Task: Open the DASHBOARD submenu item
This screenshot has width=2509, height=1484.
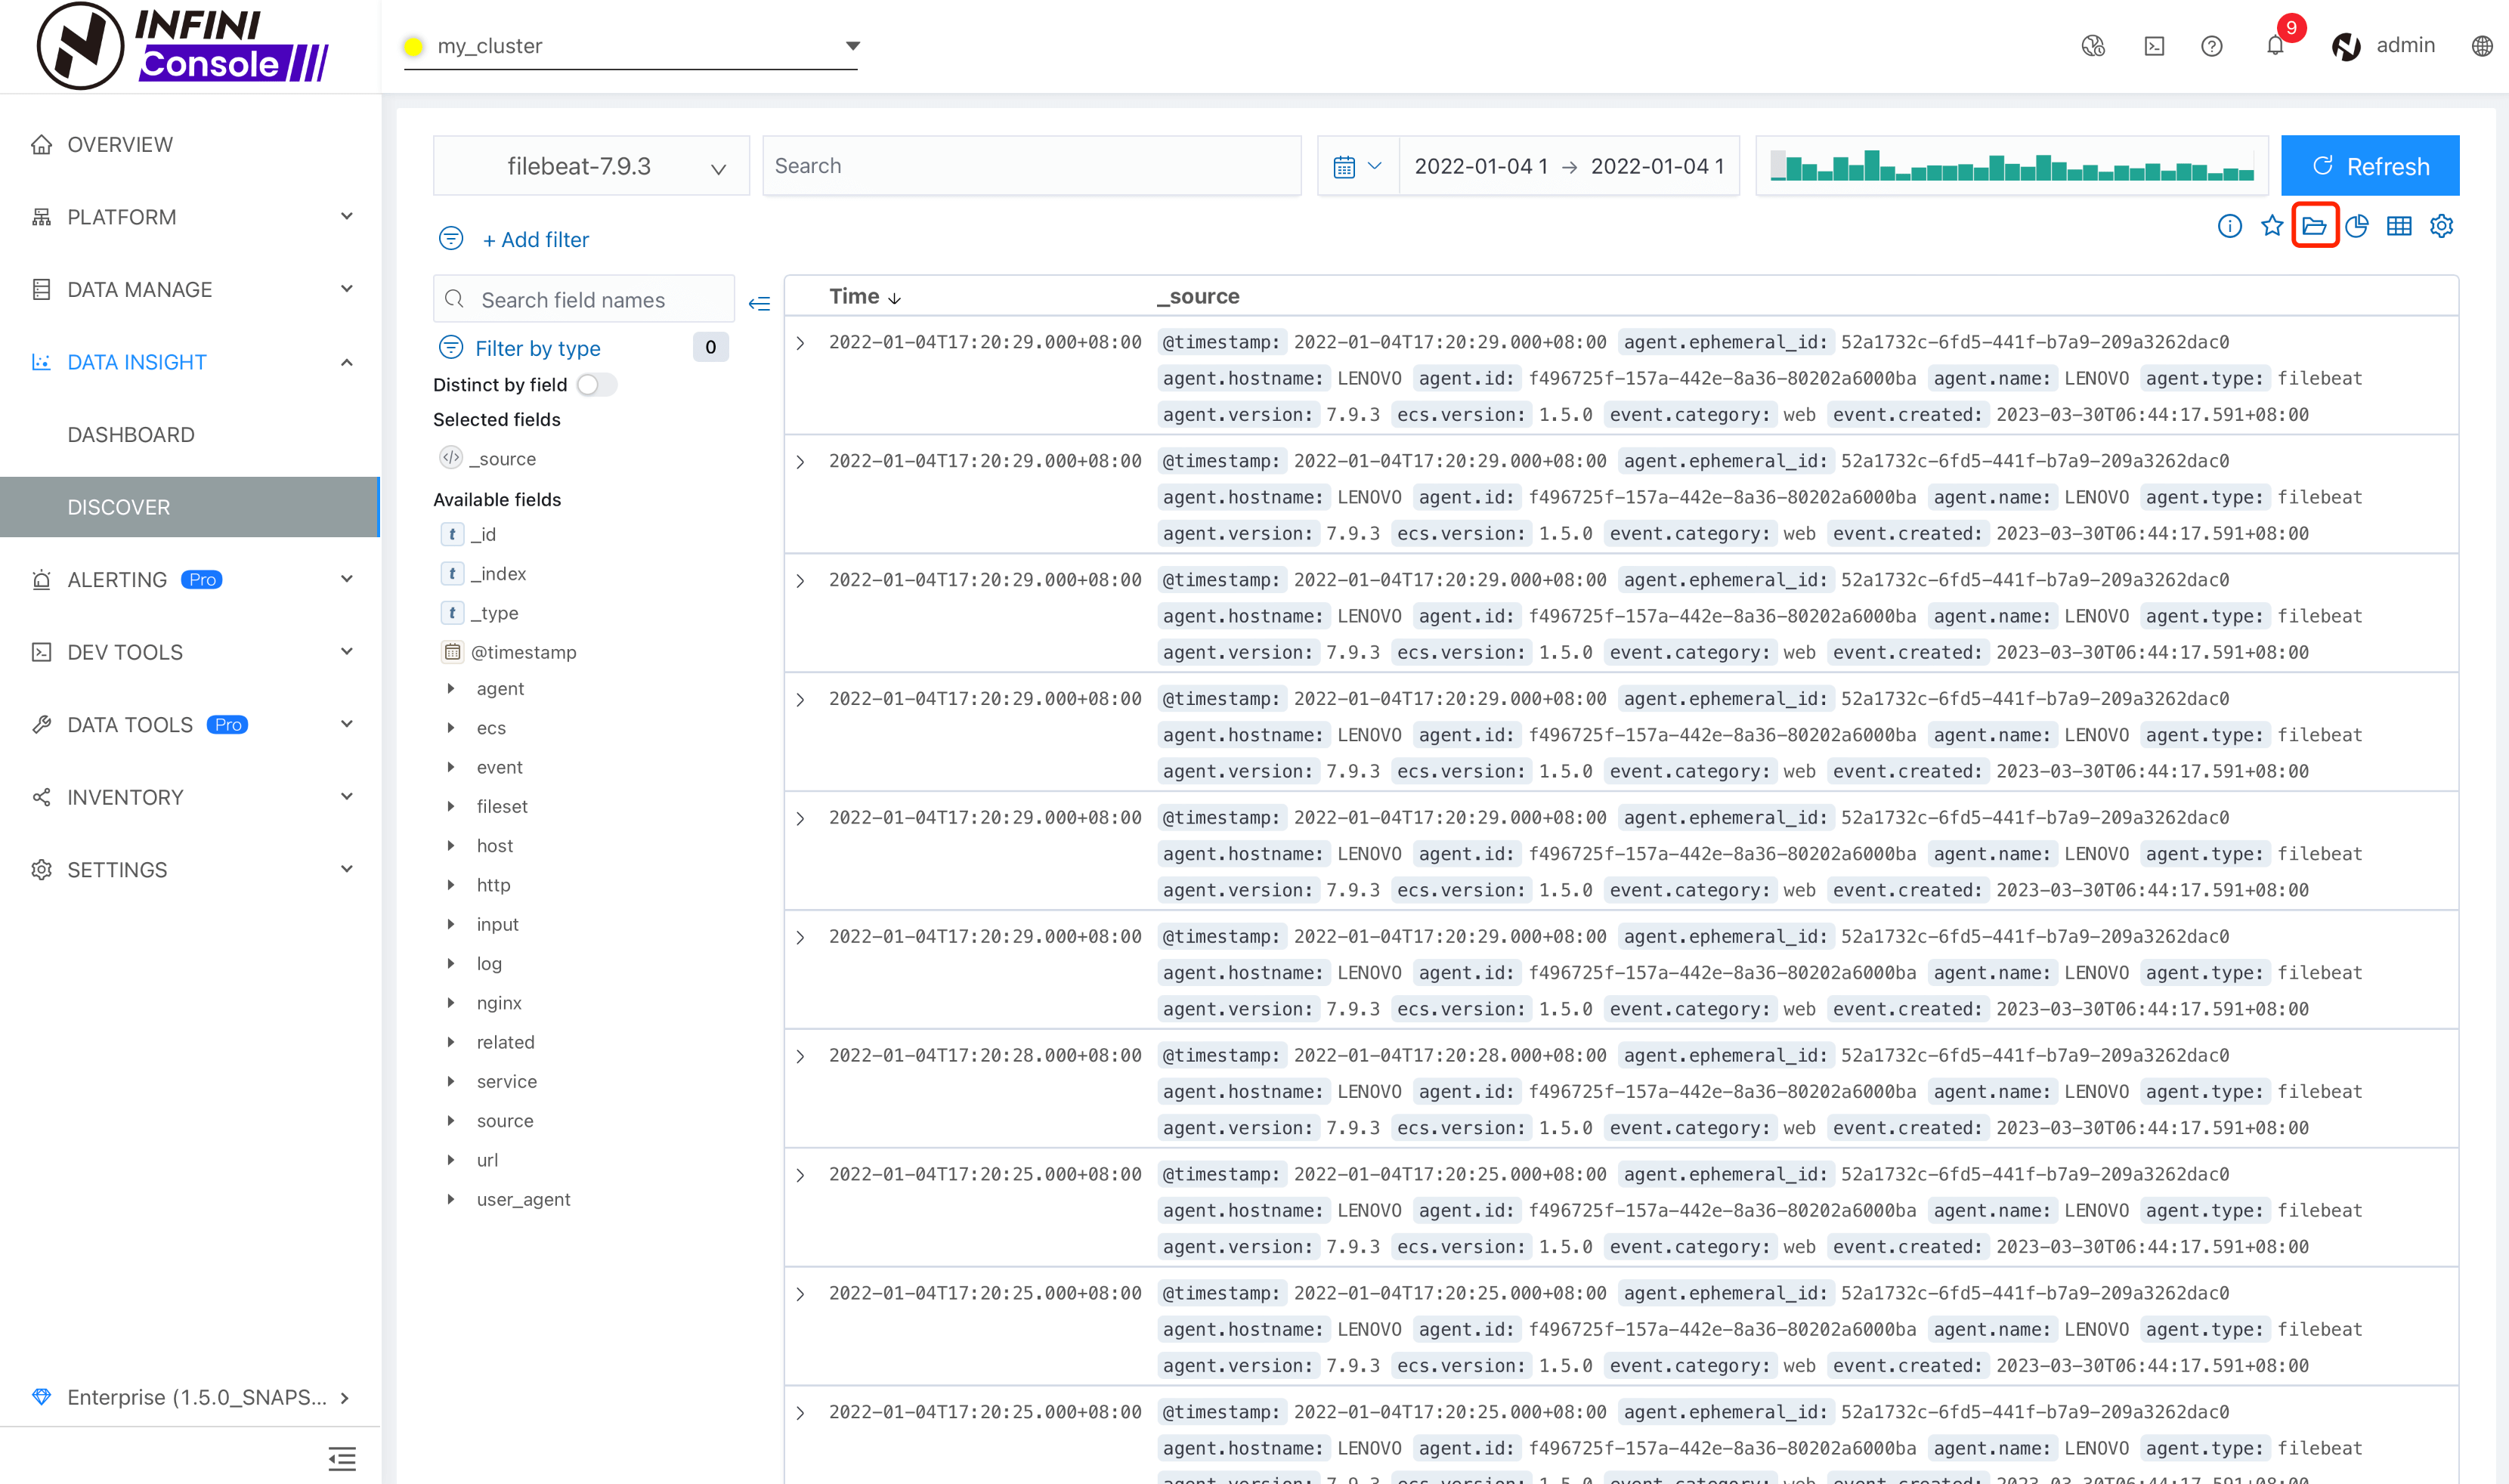Action: coord(190,435)
